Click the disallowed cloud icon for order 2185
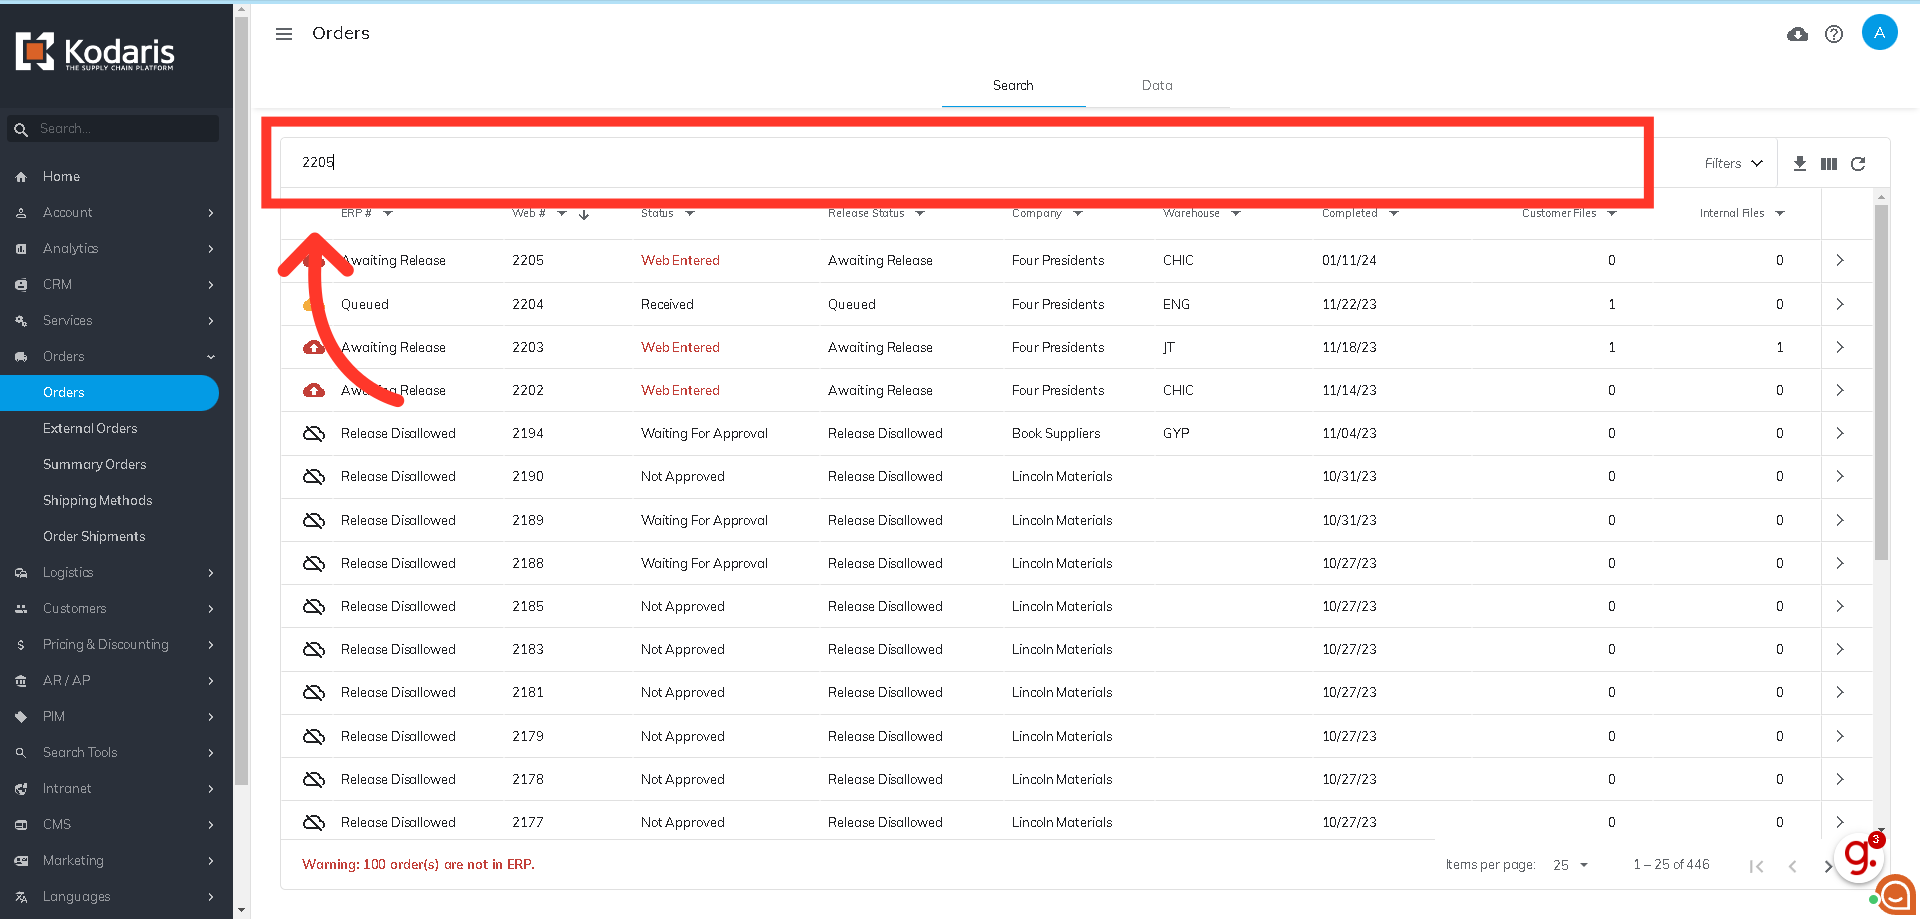The image size is (1920, 919). tap(314, 606)
